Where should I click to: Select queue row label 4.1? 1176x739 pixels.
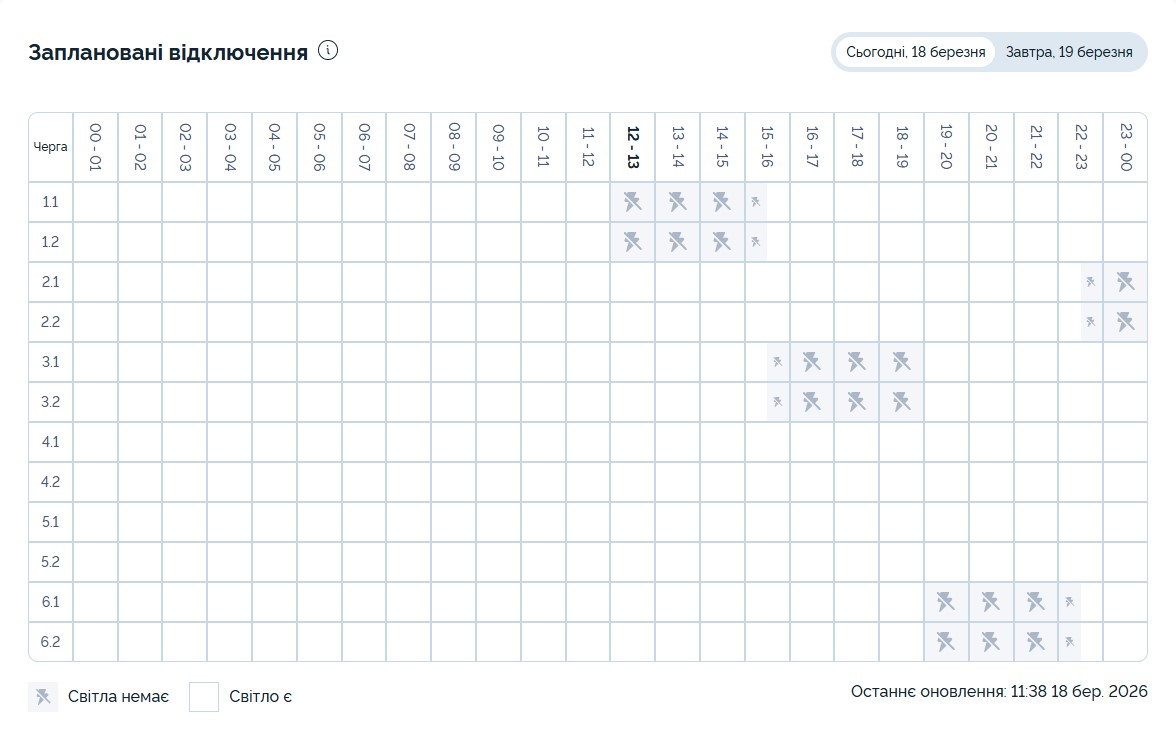(51, 442)
